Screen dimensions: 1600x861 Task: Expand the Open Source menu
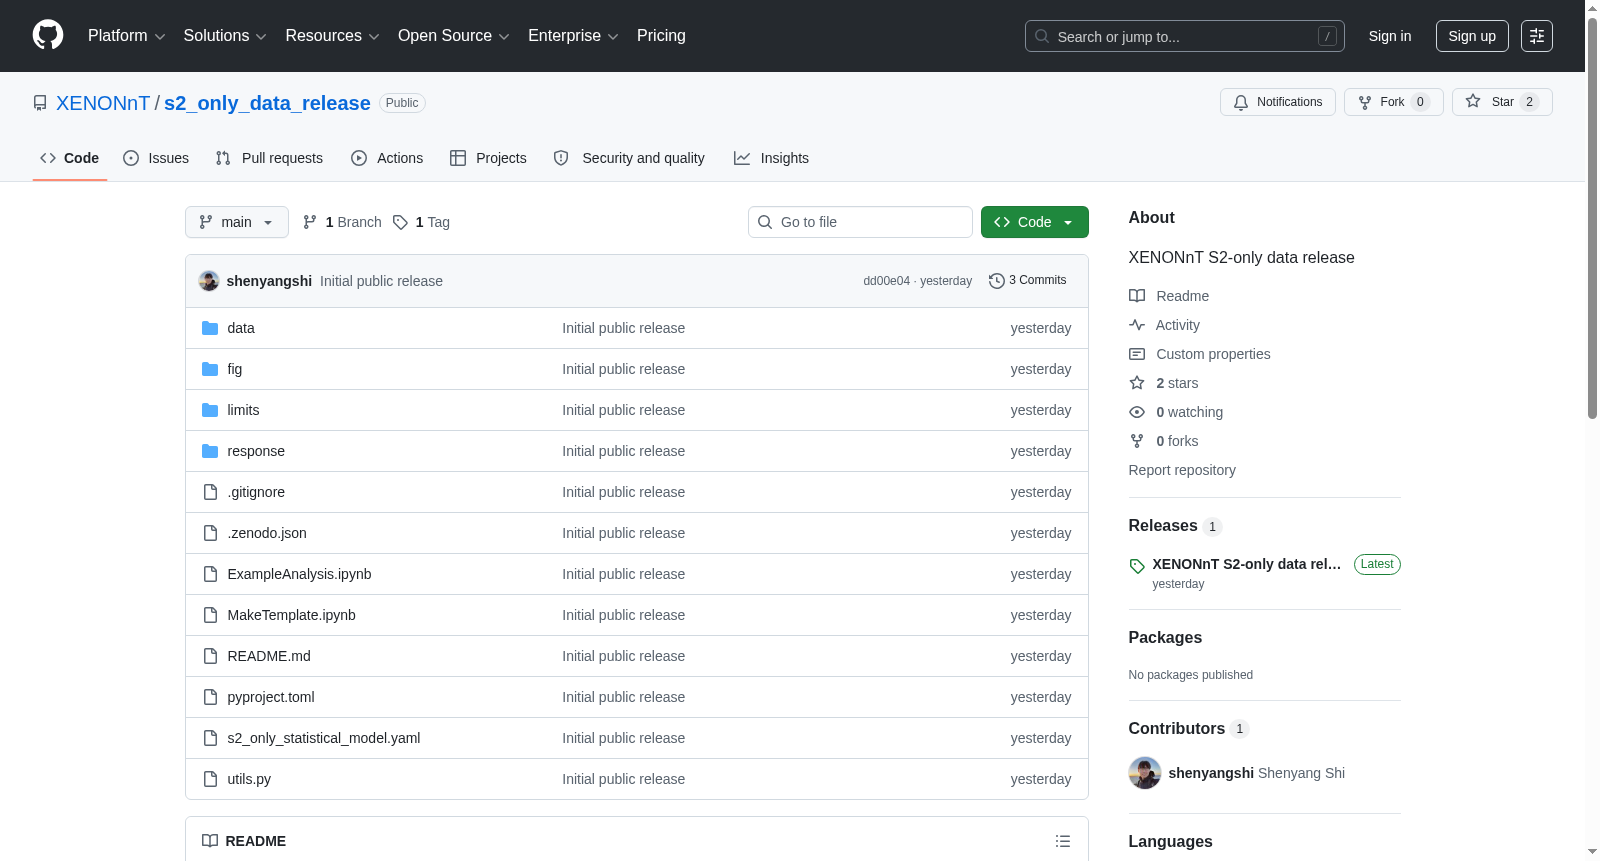click(453, 36)
